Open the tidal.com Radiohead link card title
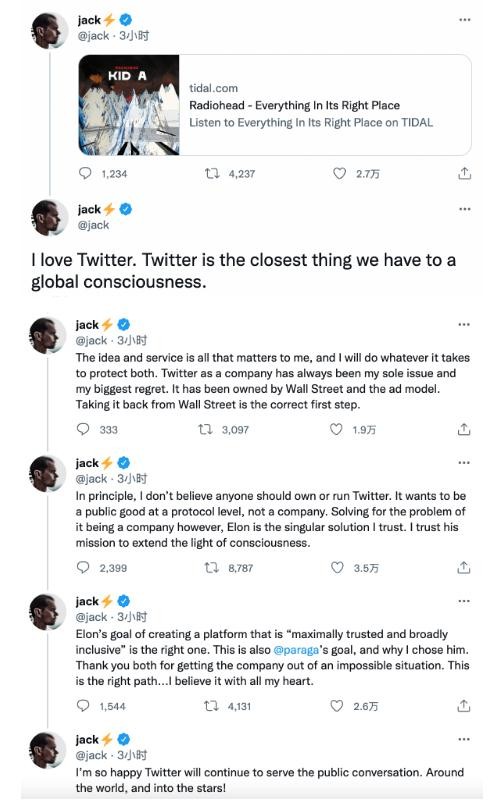The image size is (500, 806). (x=294, y=105)
